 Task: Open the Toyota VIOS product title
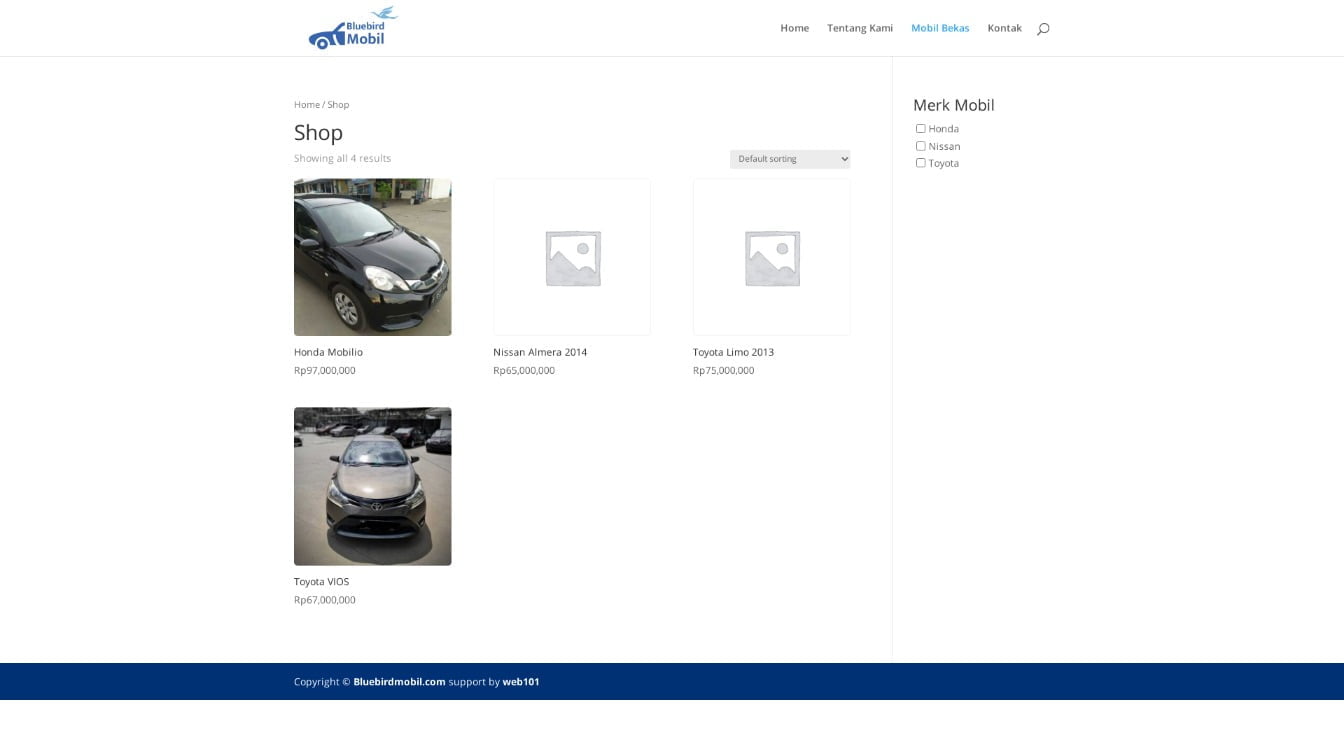pyautogui.click(x=321, y=581)
